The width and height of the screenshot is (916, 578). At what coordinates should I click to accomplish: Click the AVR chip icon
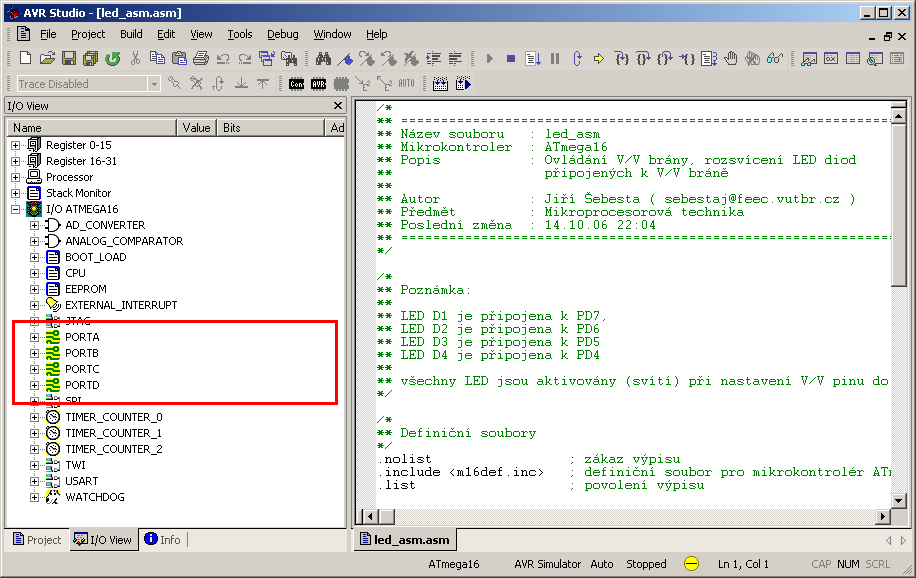point(318,84)
